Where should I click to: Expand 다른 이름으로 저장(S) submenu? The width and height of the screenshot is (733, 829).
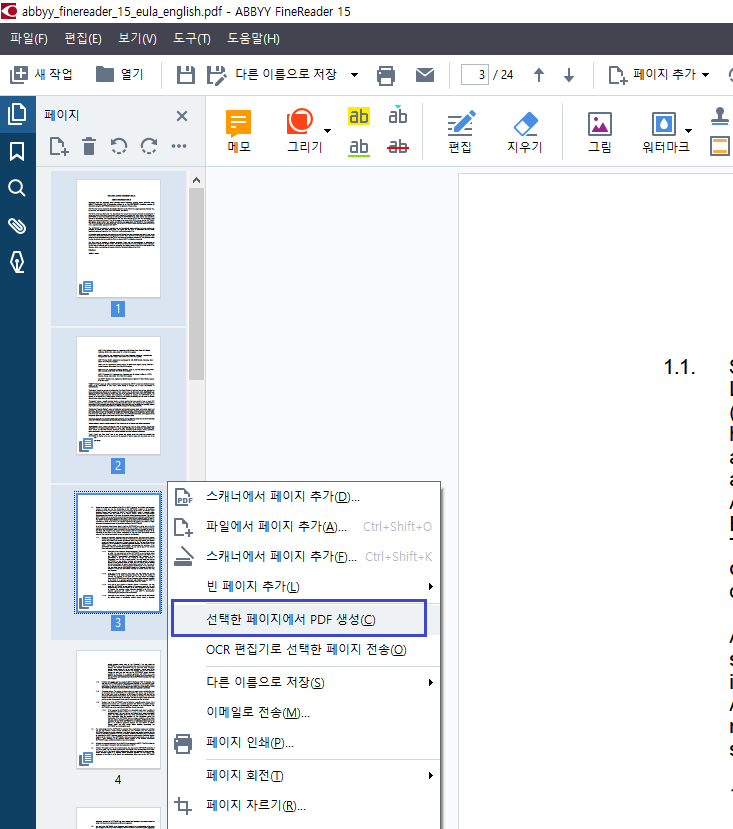coord(304,683)
